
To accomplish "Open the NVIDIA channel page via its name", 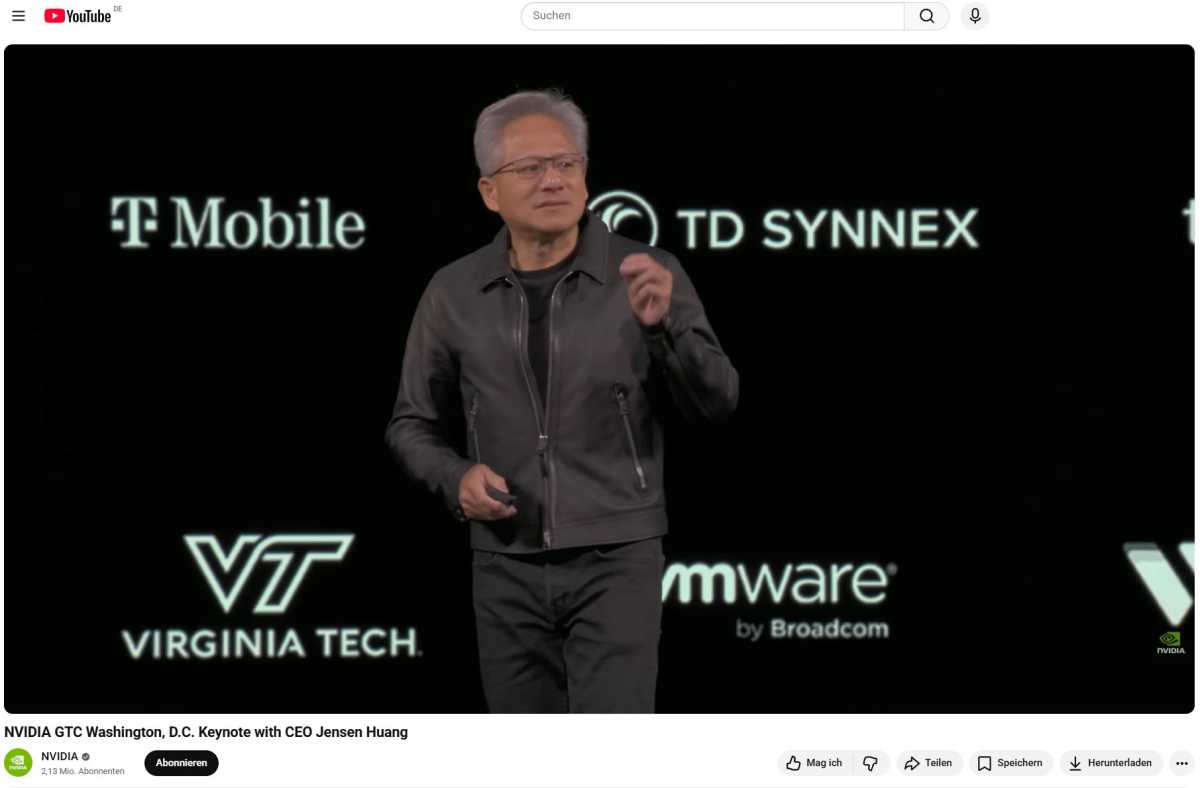I will point(58,756).
